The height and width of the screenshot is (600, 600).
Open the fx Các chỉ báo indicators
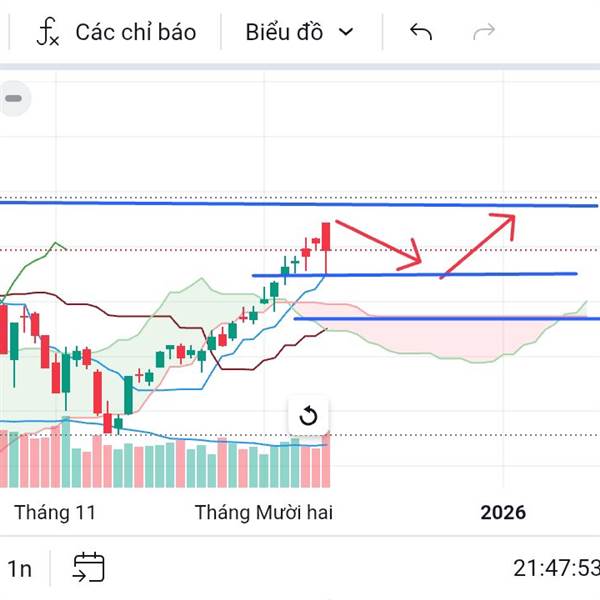(x=115, y=32)
